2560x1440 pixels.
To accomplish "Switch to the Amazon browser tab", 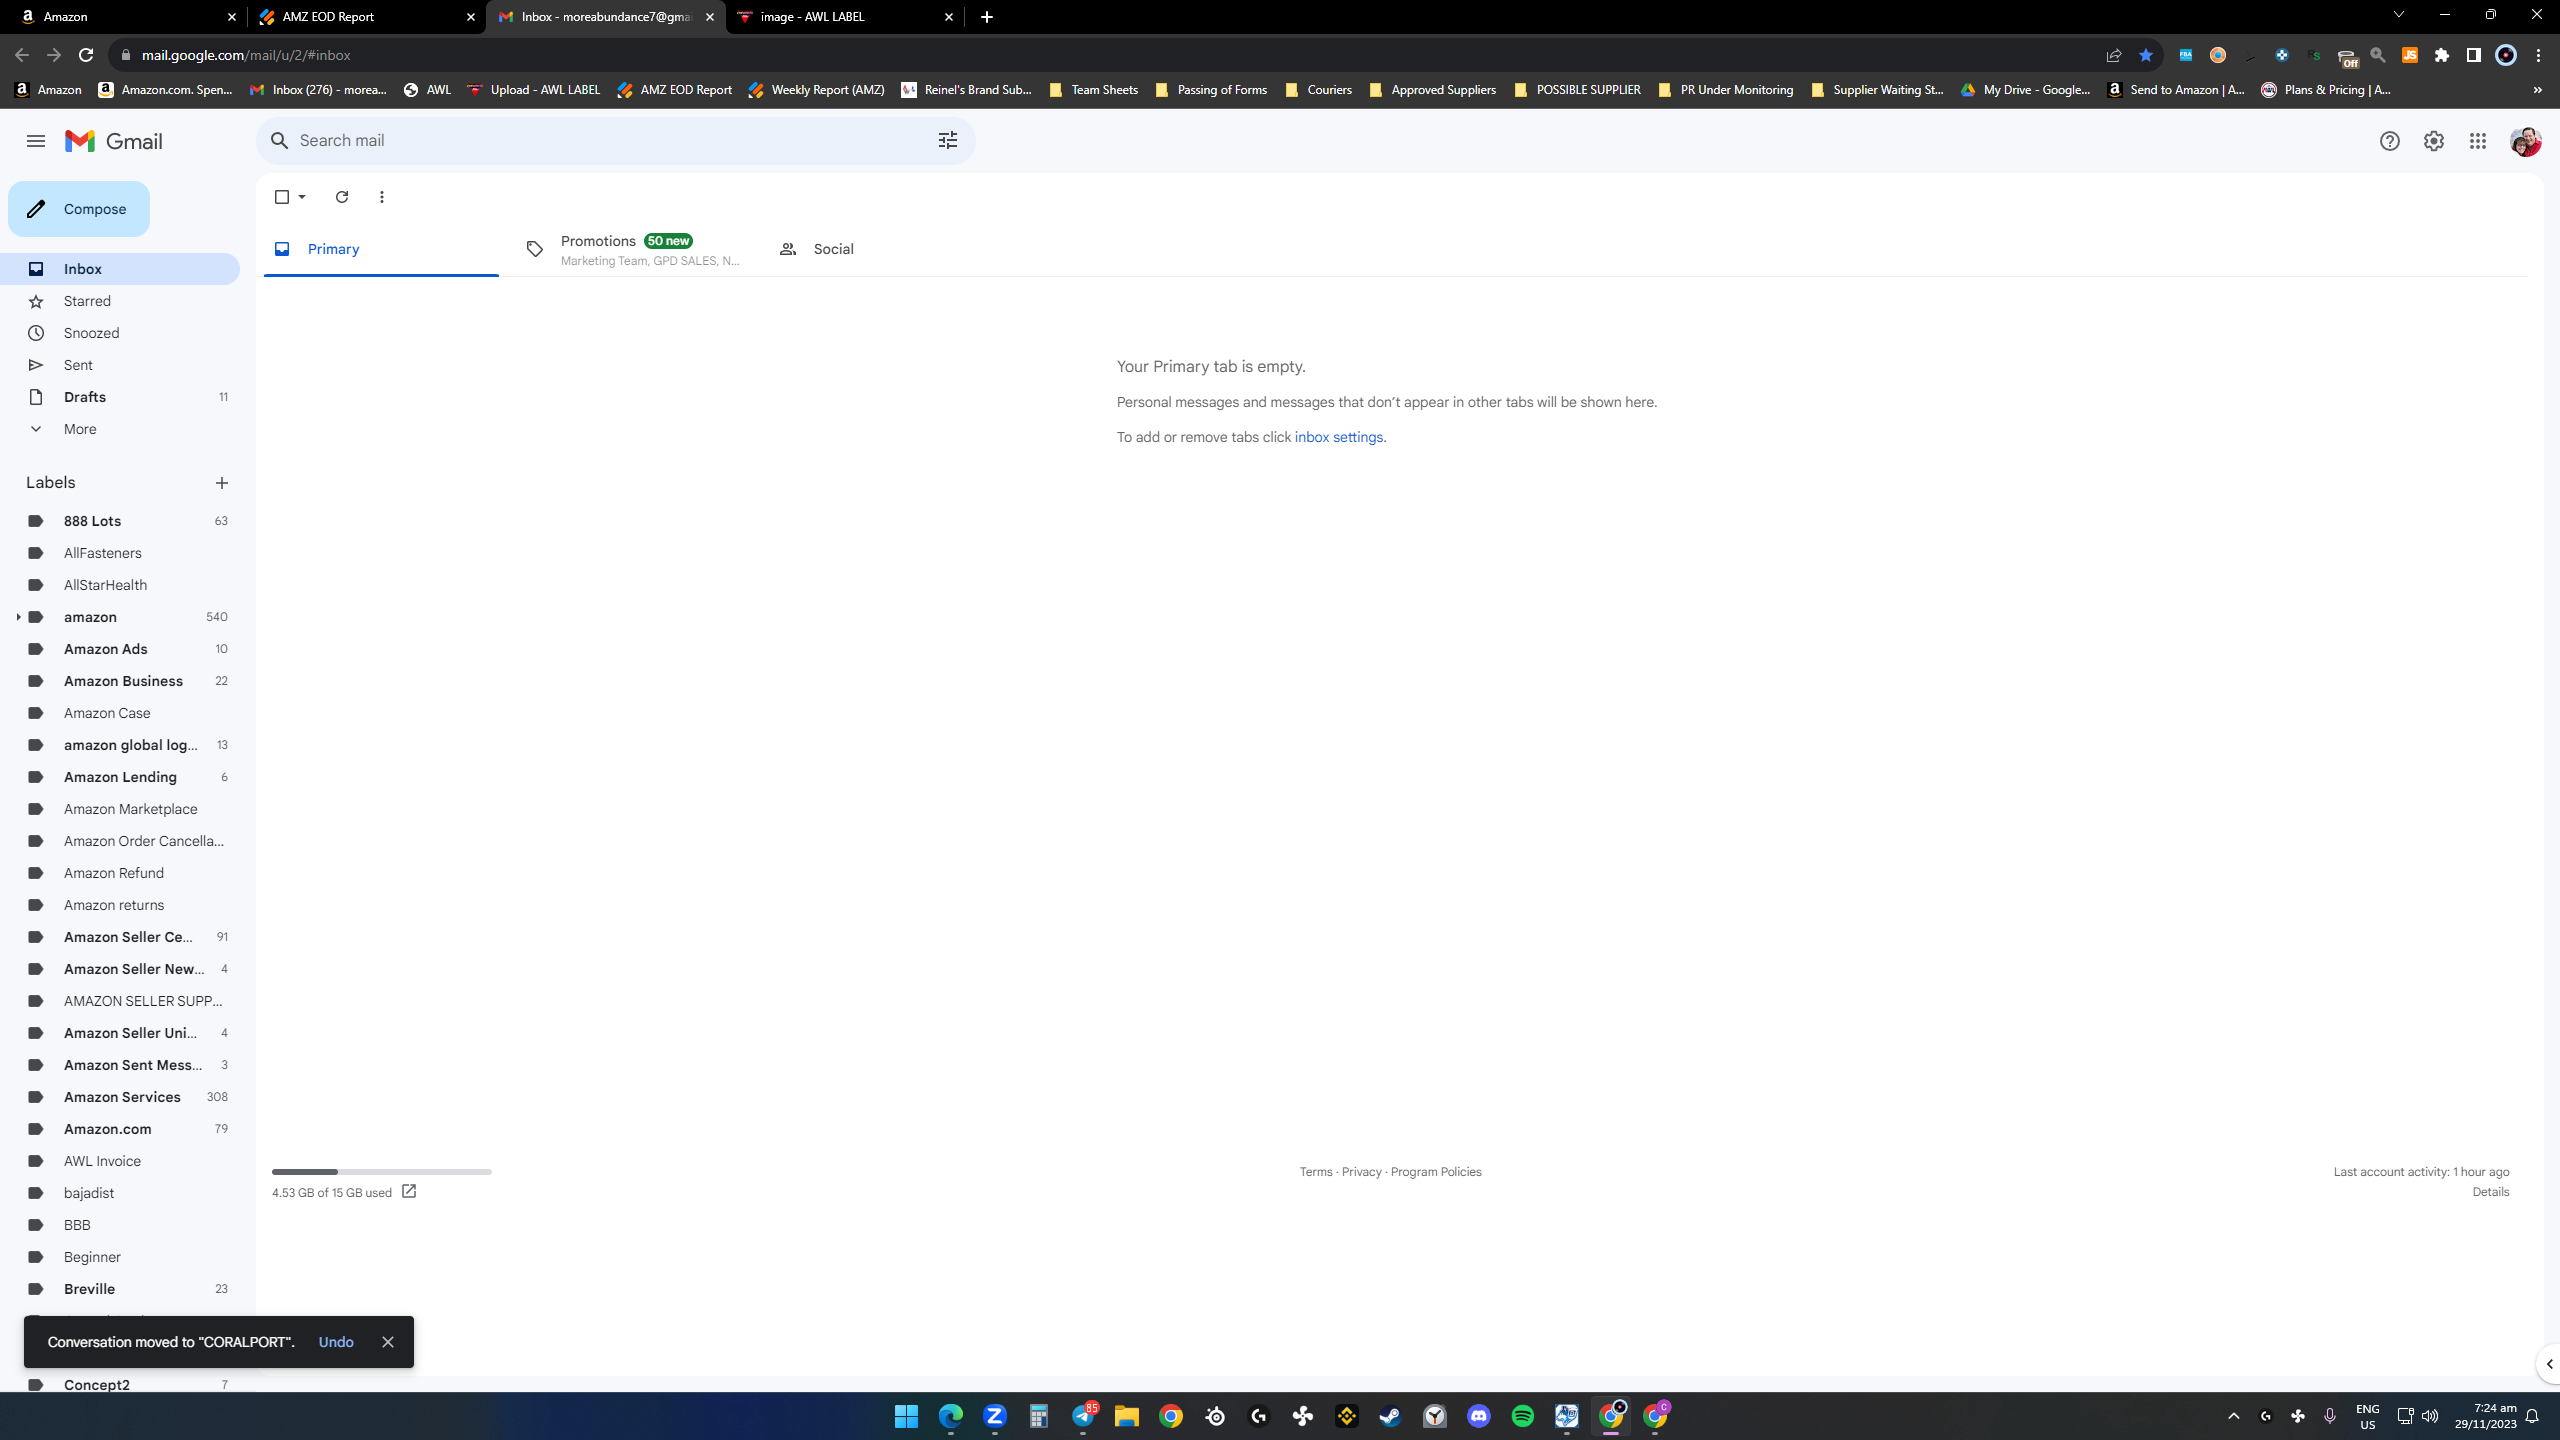I will tap(126, 17).
